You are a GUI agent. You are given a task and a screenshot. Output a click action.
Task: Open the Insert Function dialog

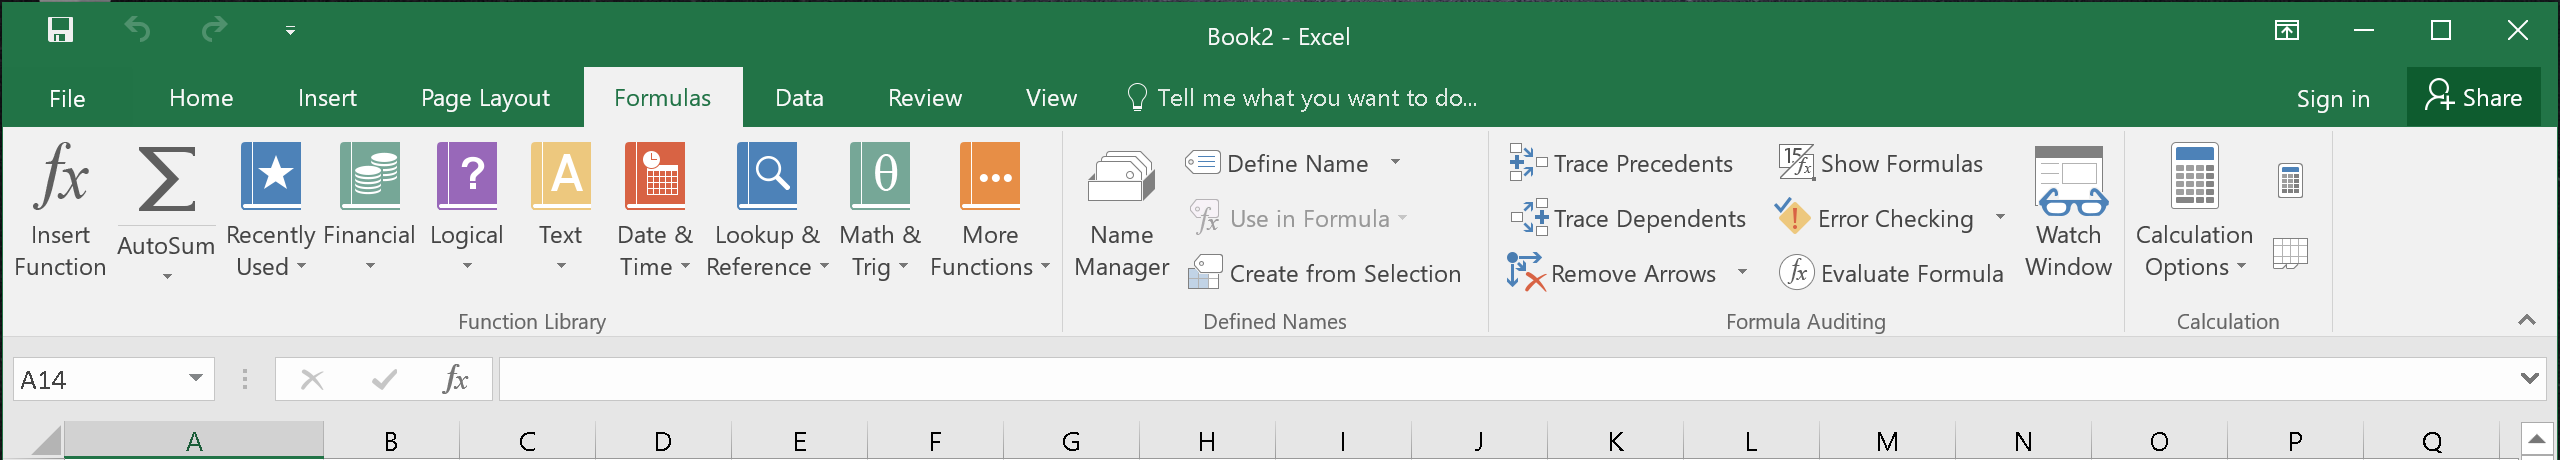pos(60,210)
